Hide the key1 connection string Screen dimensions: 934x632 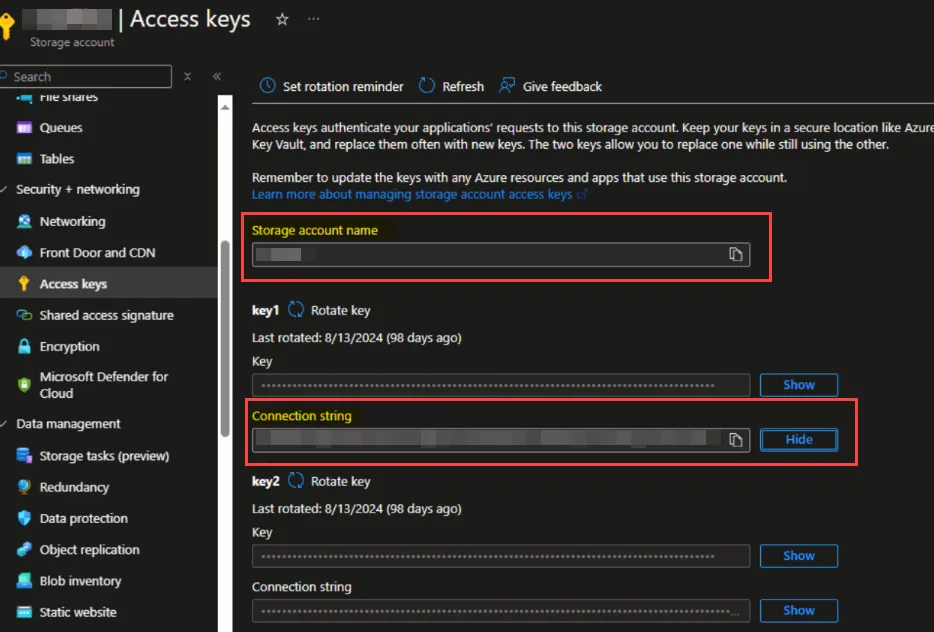pyautogui.click(x=799, y=440)
